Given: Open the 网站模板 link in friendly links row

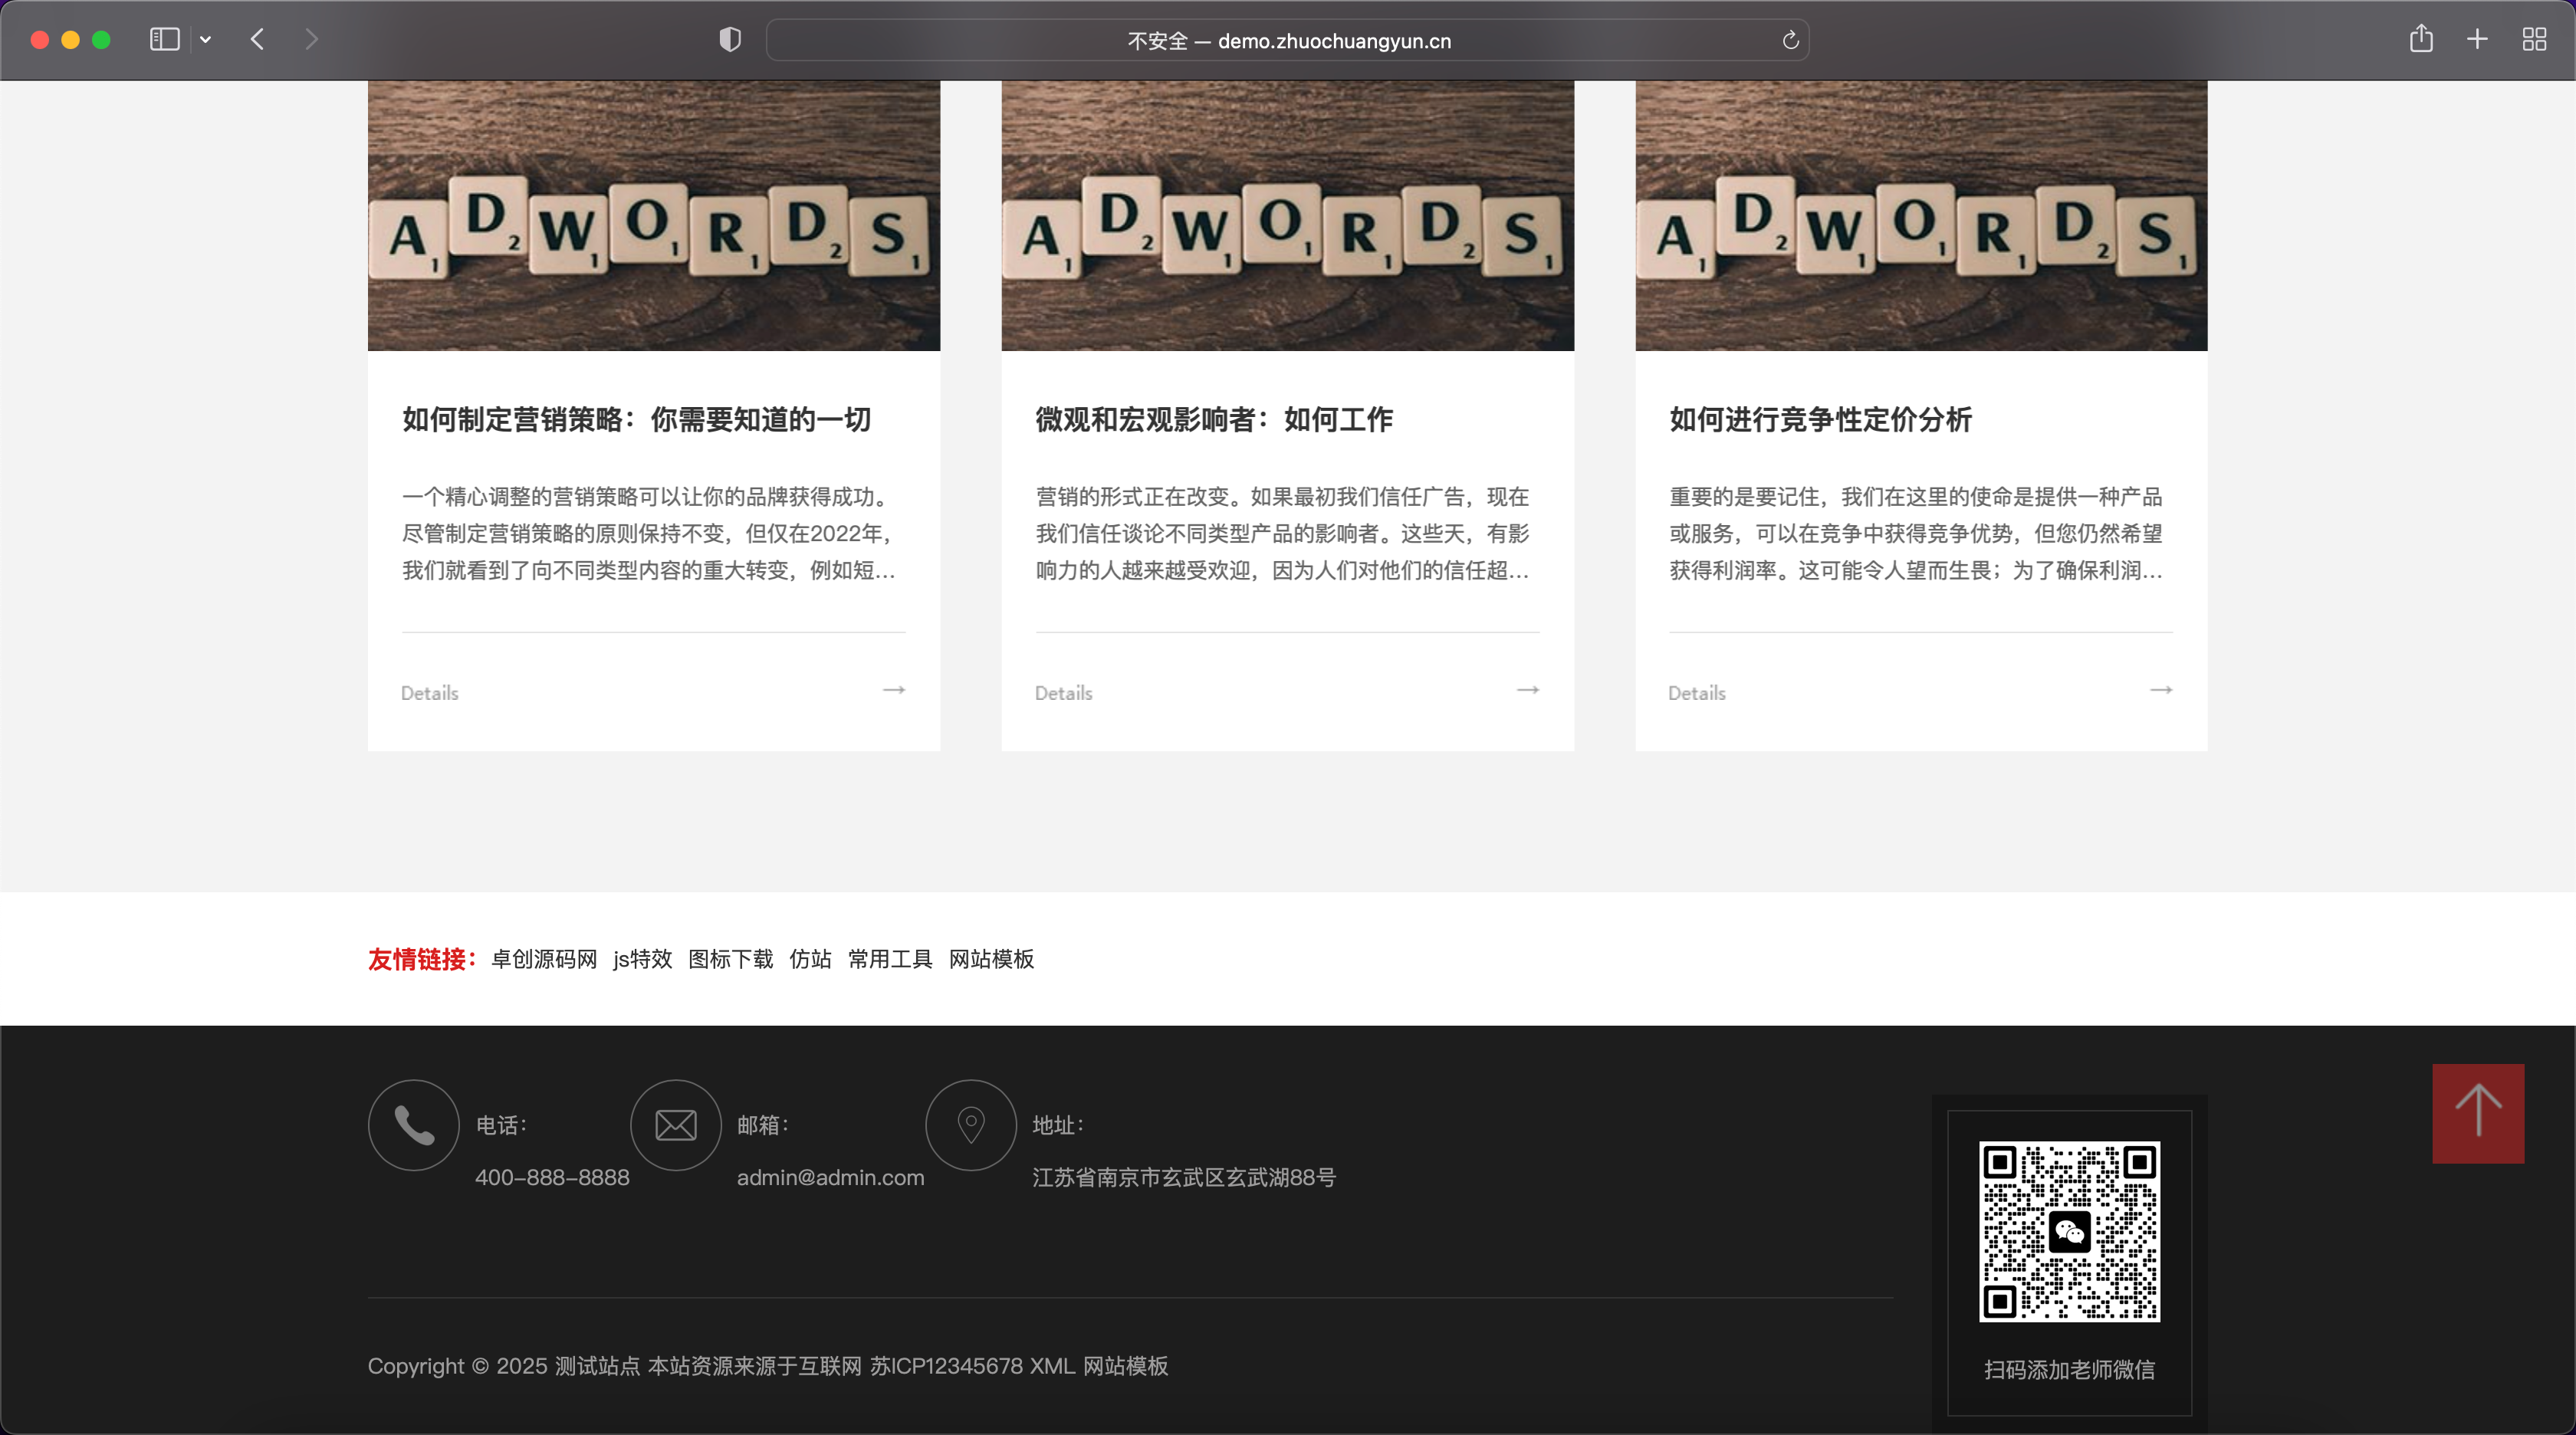Looking at the screenshot, I should (991, 959).
